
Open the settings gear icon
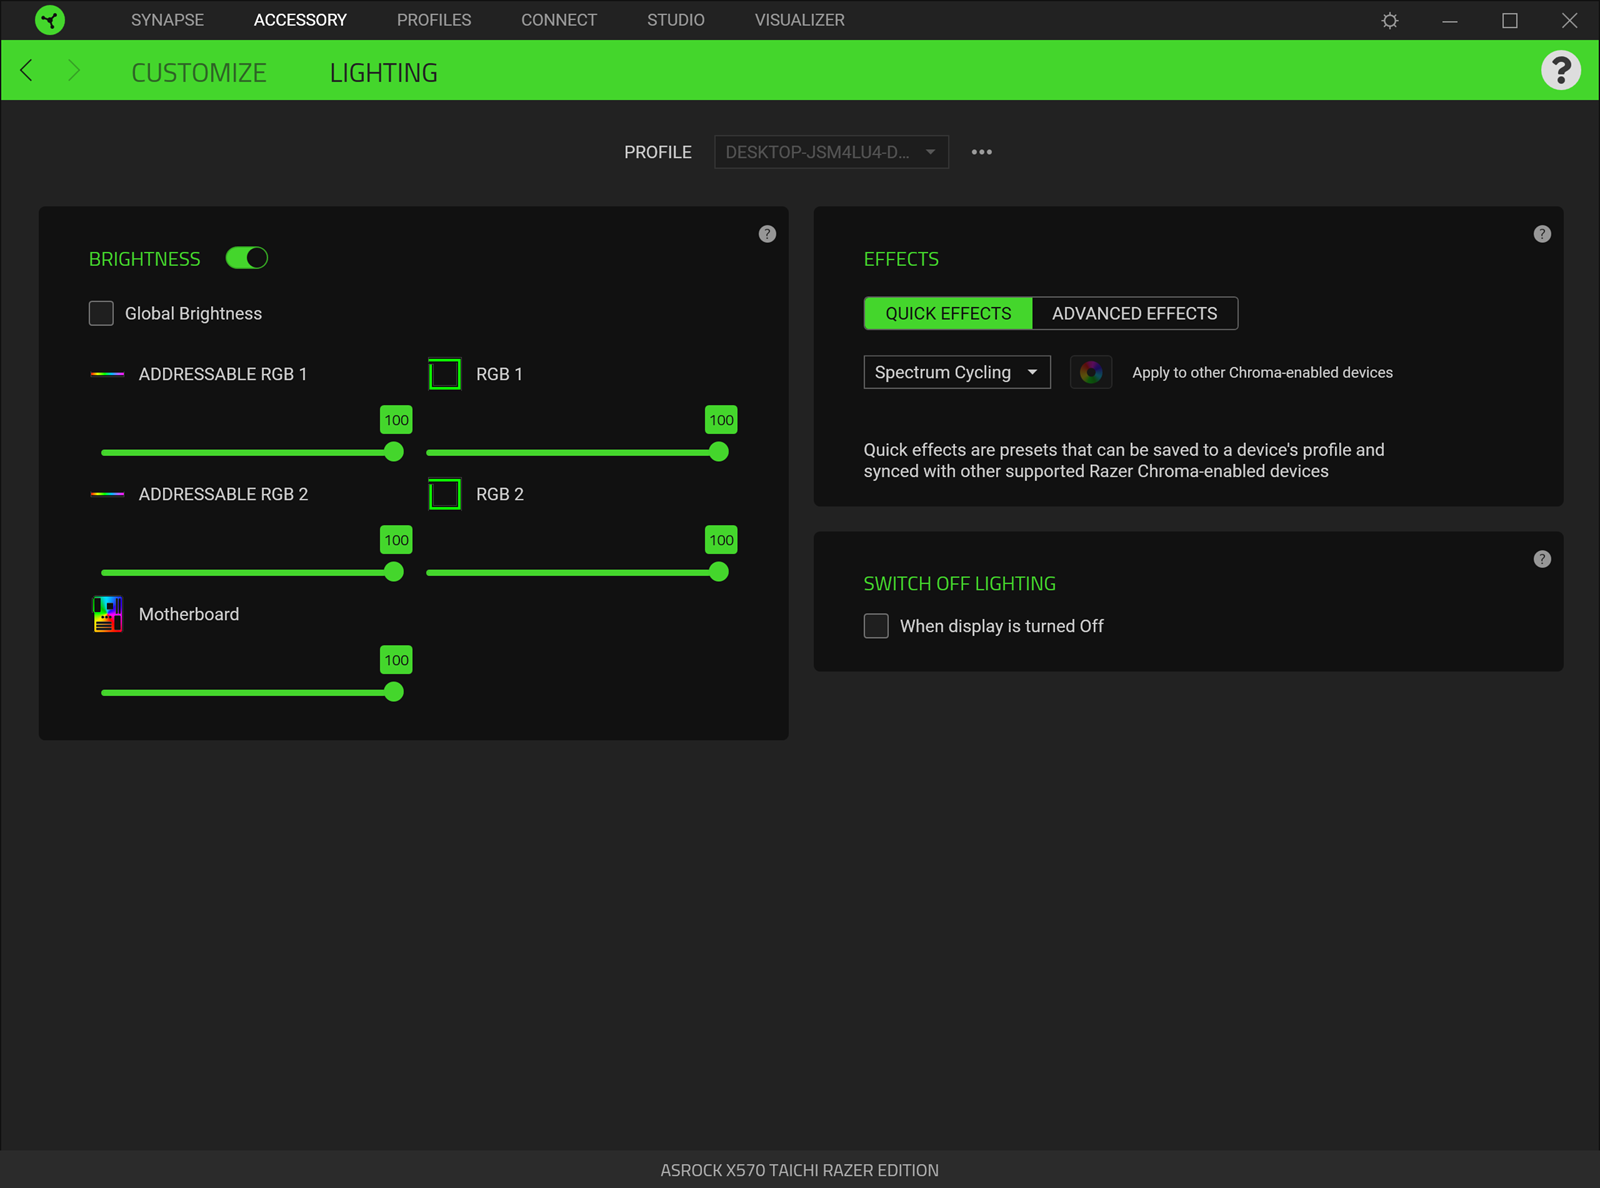coord(1390,20)
